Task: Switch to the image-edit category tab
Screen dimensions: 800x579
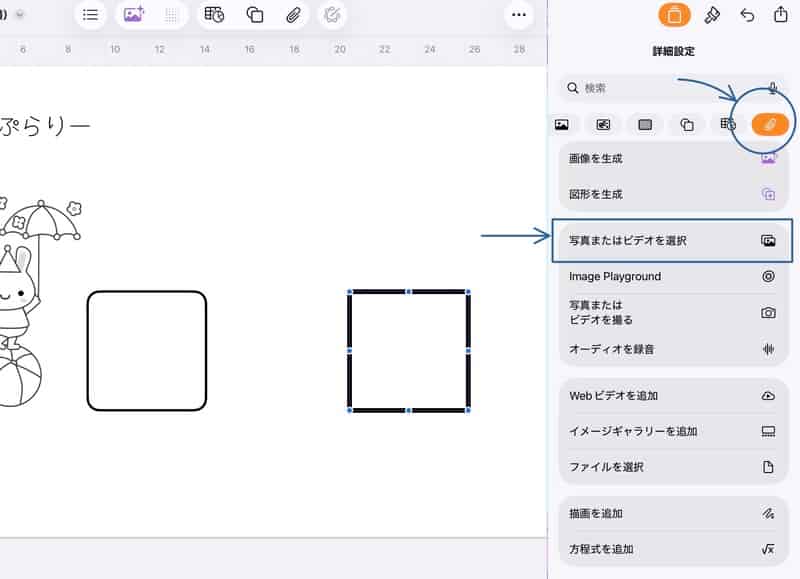Action: pos(603,124)
